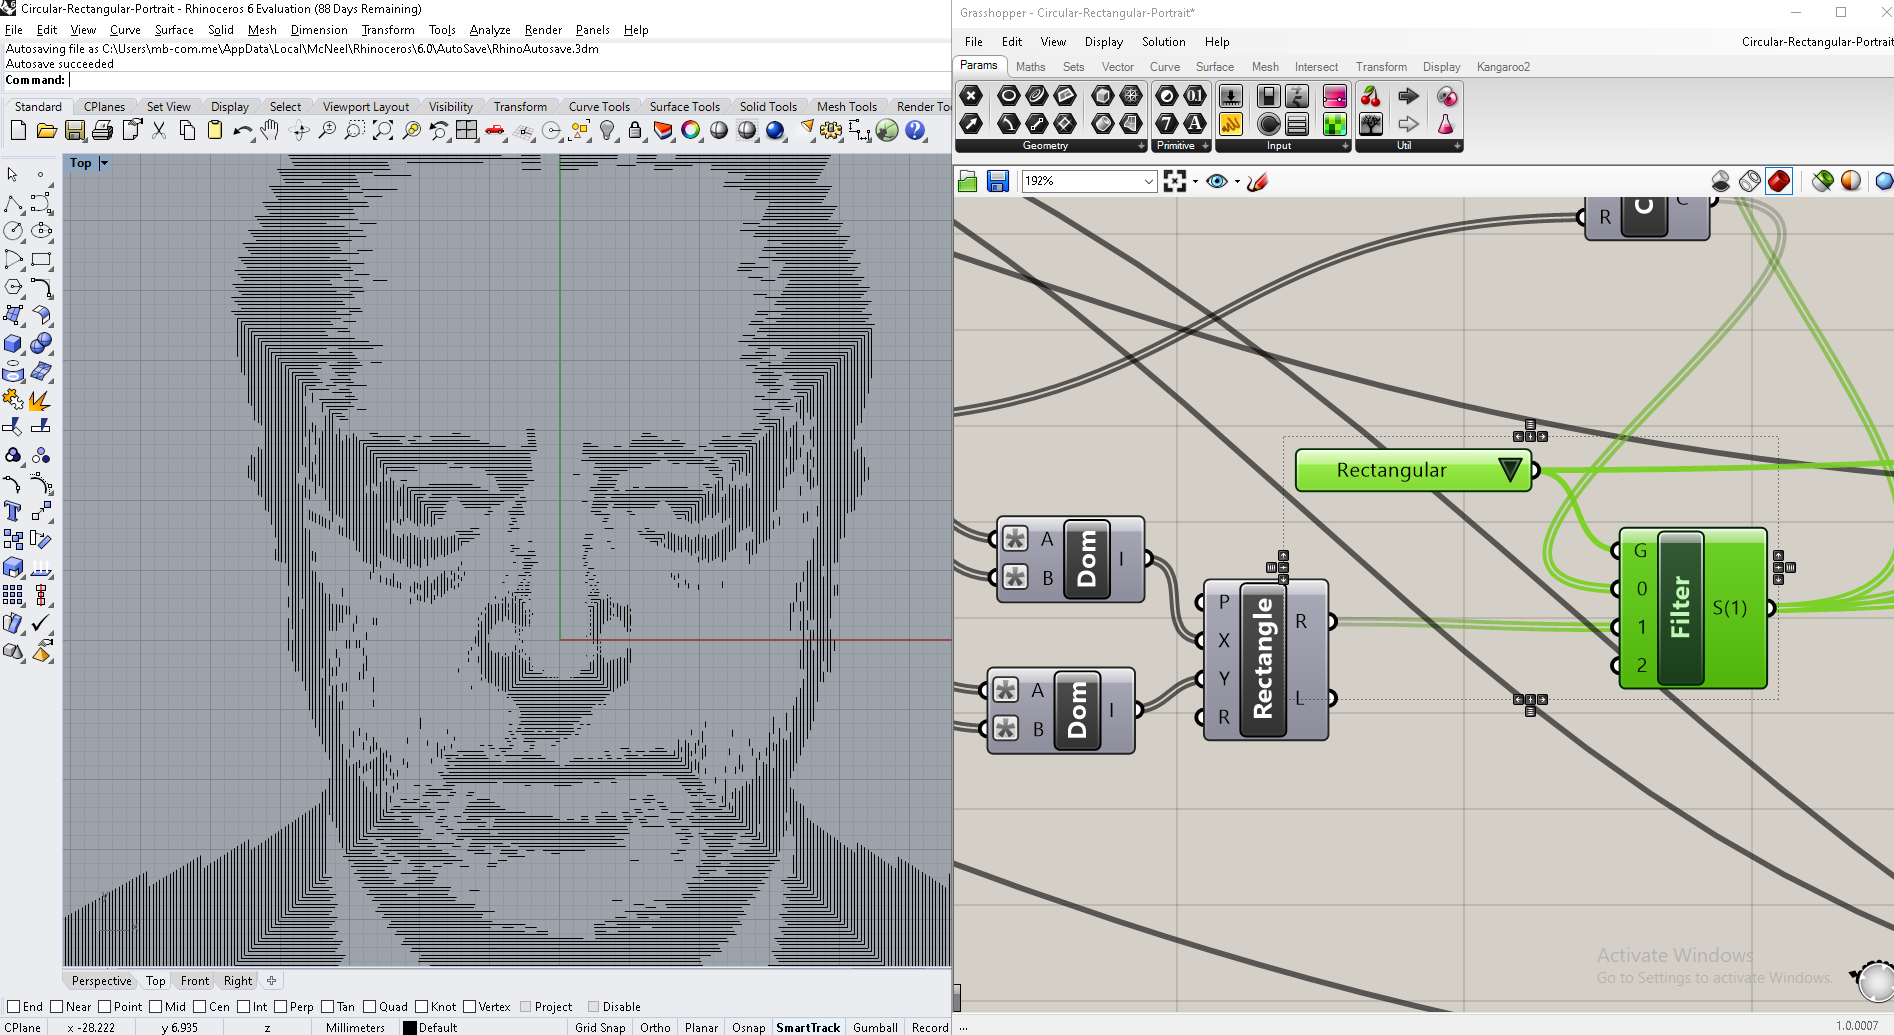Click the Zoom Extents icon in Rhino toolbar
The height and width of the screenshot is (1035, 1894).
pyautogui.click(x=383, y=131)
